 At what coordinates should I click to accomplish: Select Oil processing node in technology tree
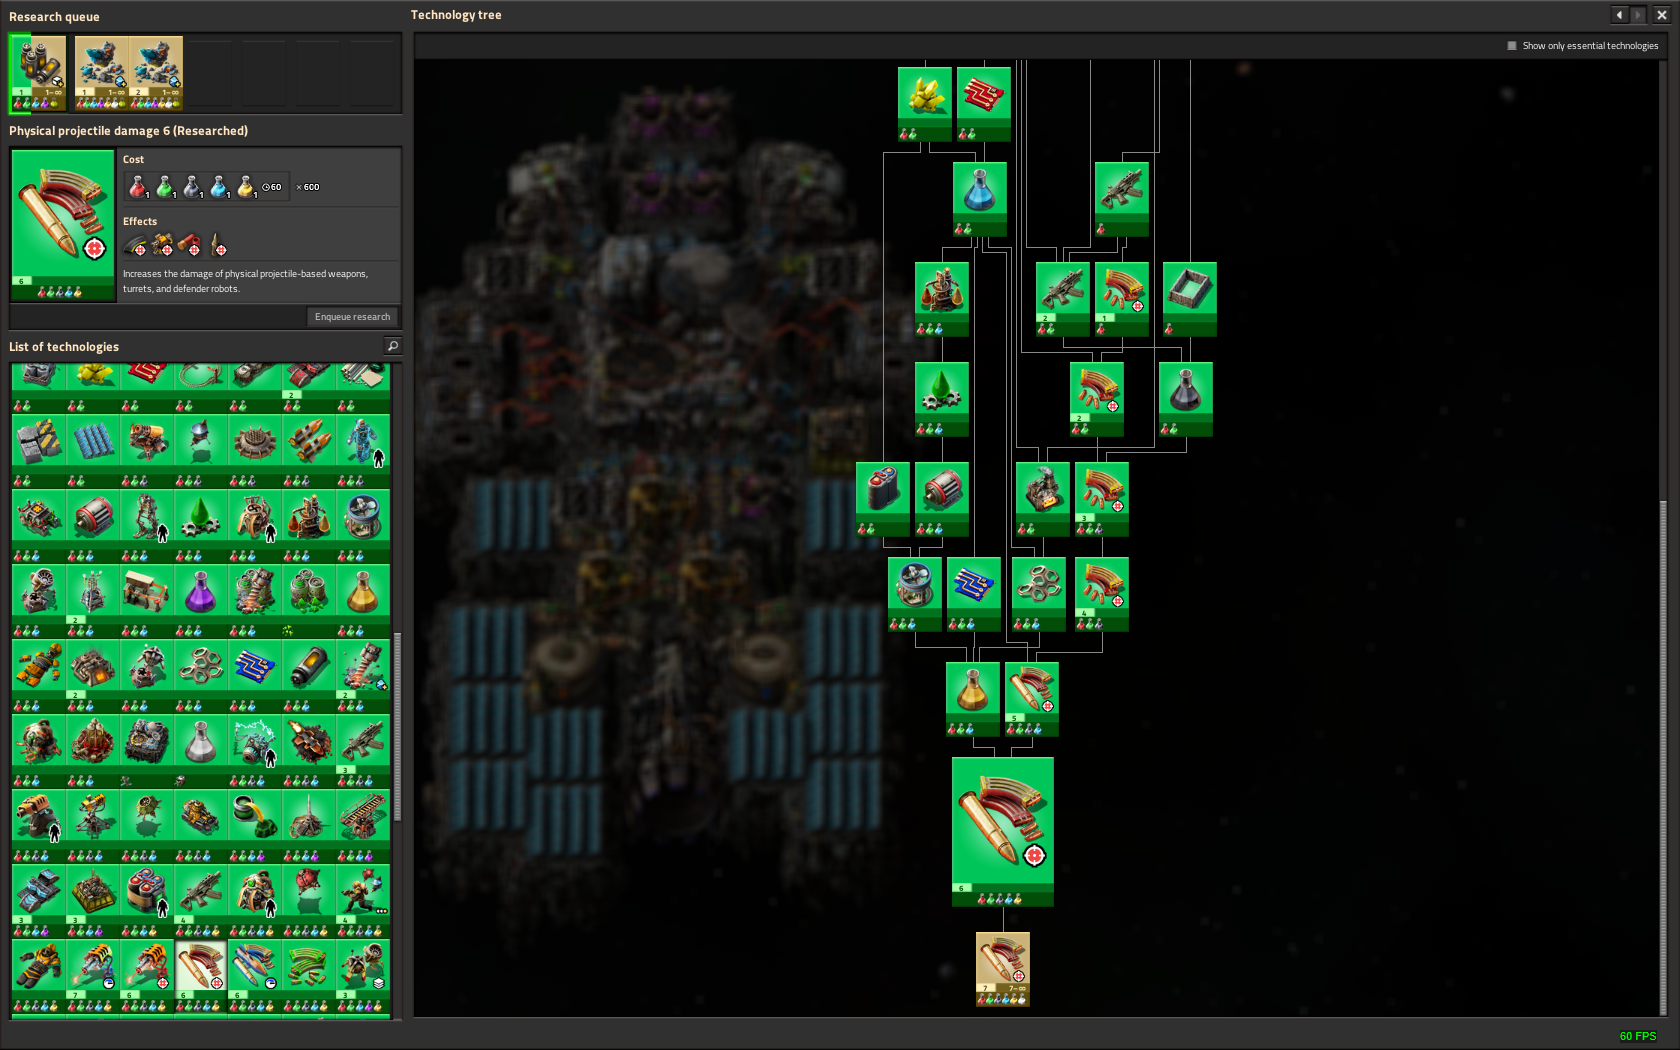tap(942, 299)
